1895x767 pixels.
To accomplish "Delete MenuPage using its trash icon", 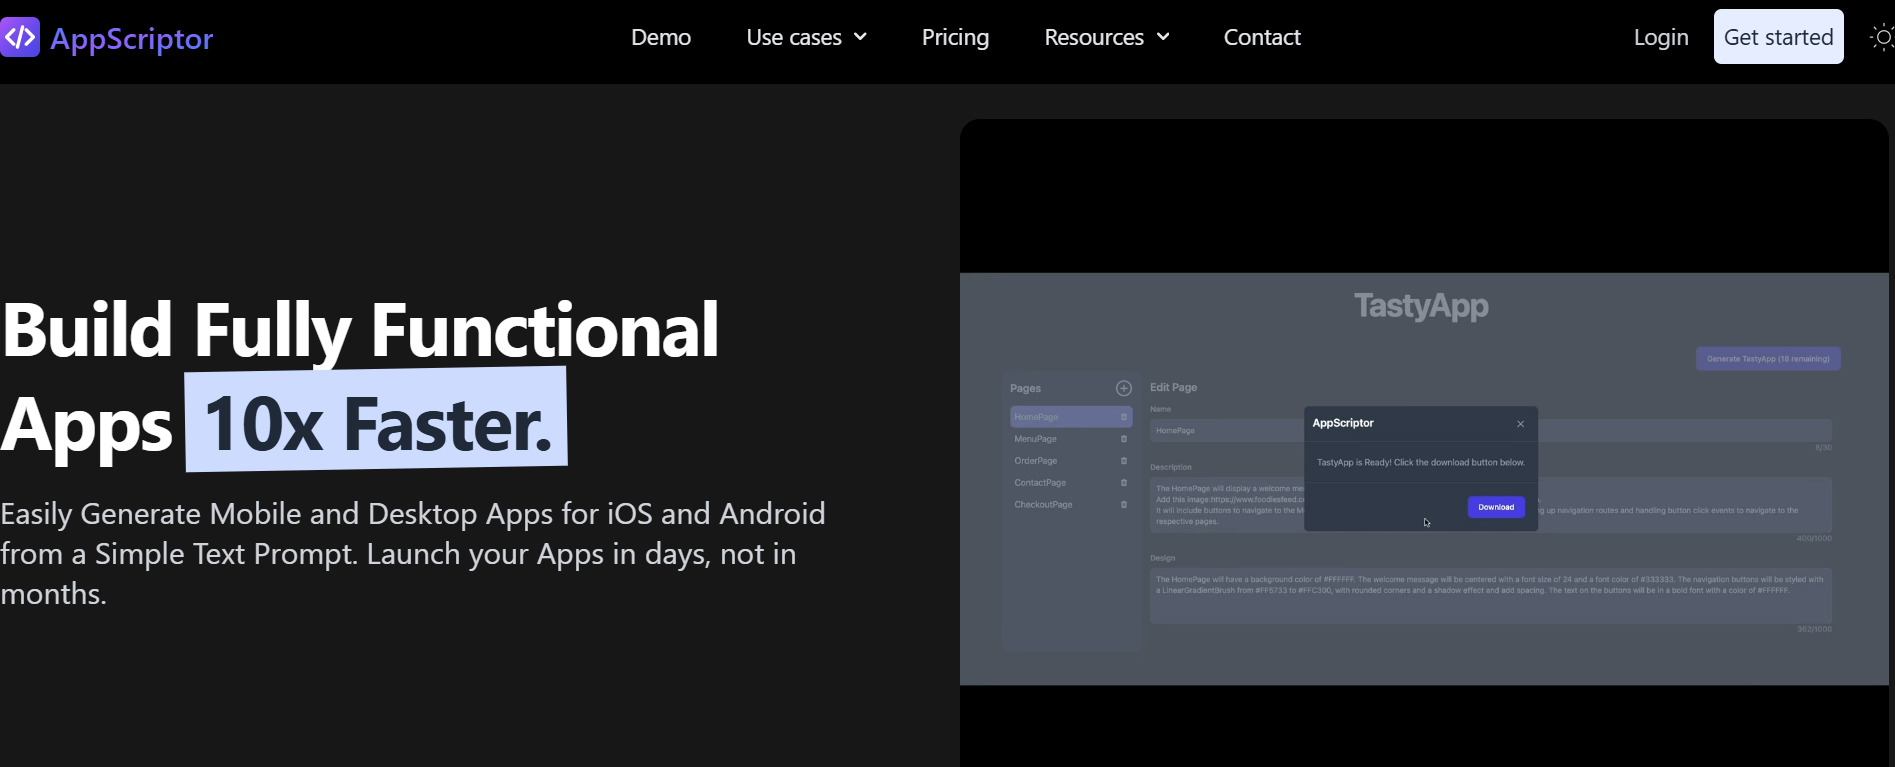I will [1124, 439].
